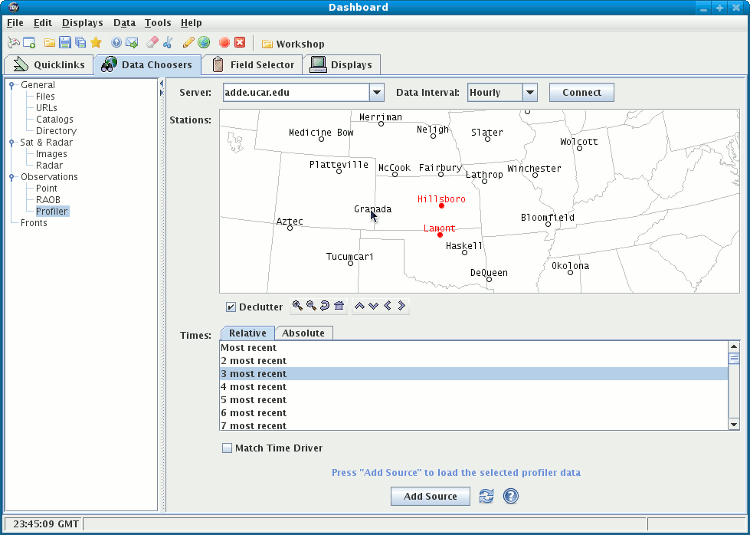The height and width of the screenshot is (535, 750).
Task: Click the Connect button
Action: point(581,92)
